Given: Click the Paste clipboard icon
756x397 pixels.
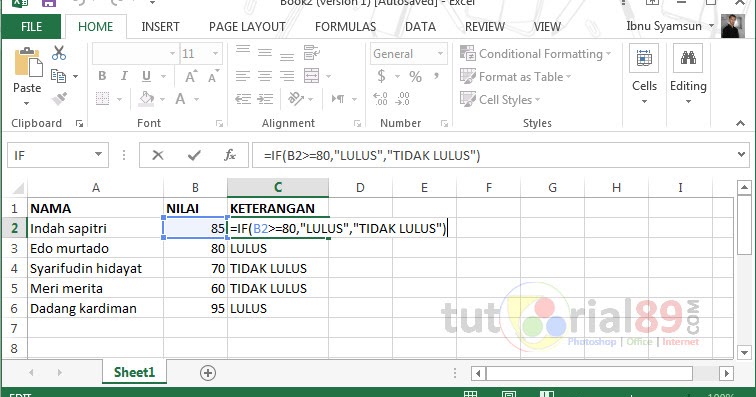Looking at the screenshot, I should [27, 63].
